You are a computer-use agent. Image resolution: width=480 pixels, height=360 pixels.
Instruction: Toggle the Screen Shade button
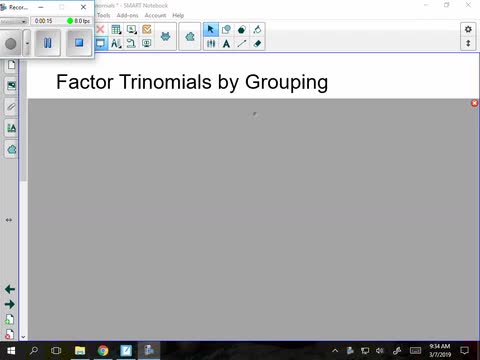101,43
